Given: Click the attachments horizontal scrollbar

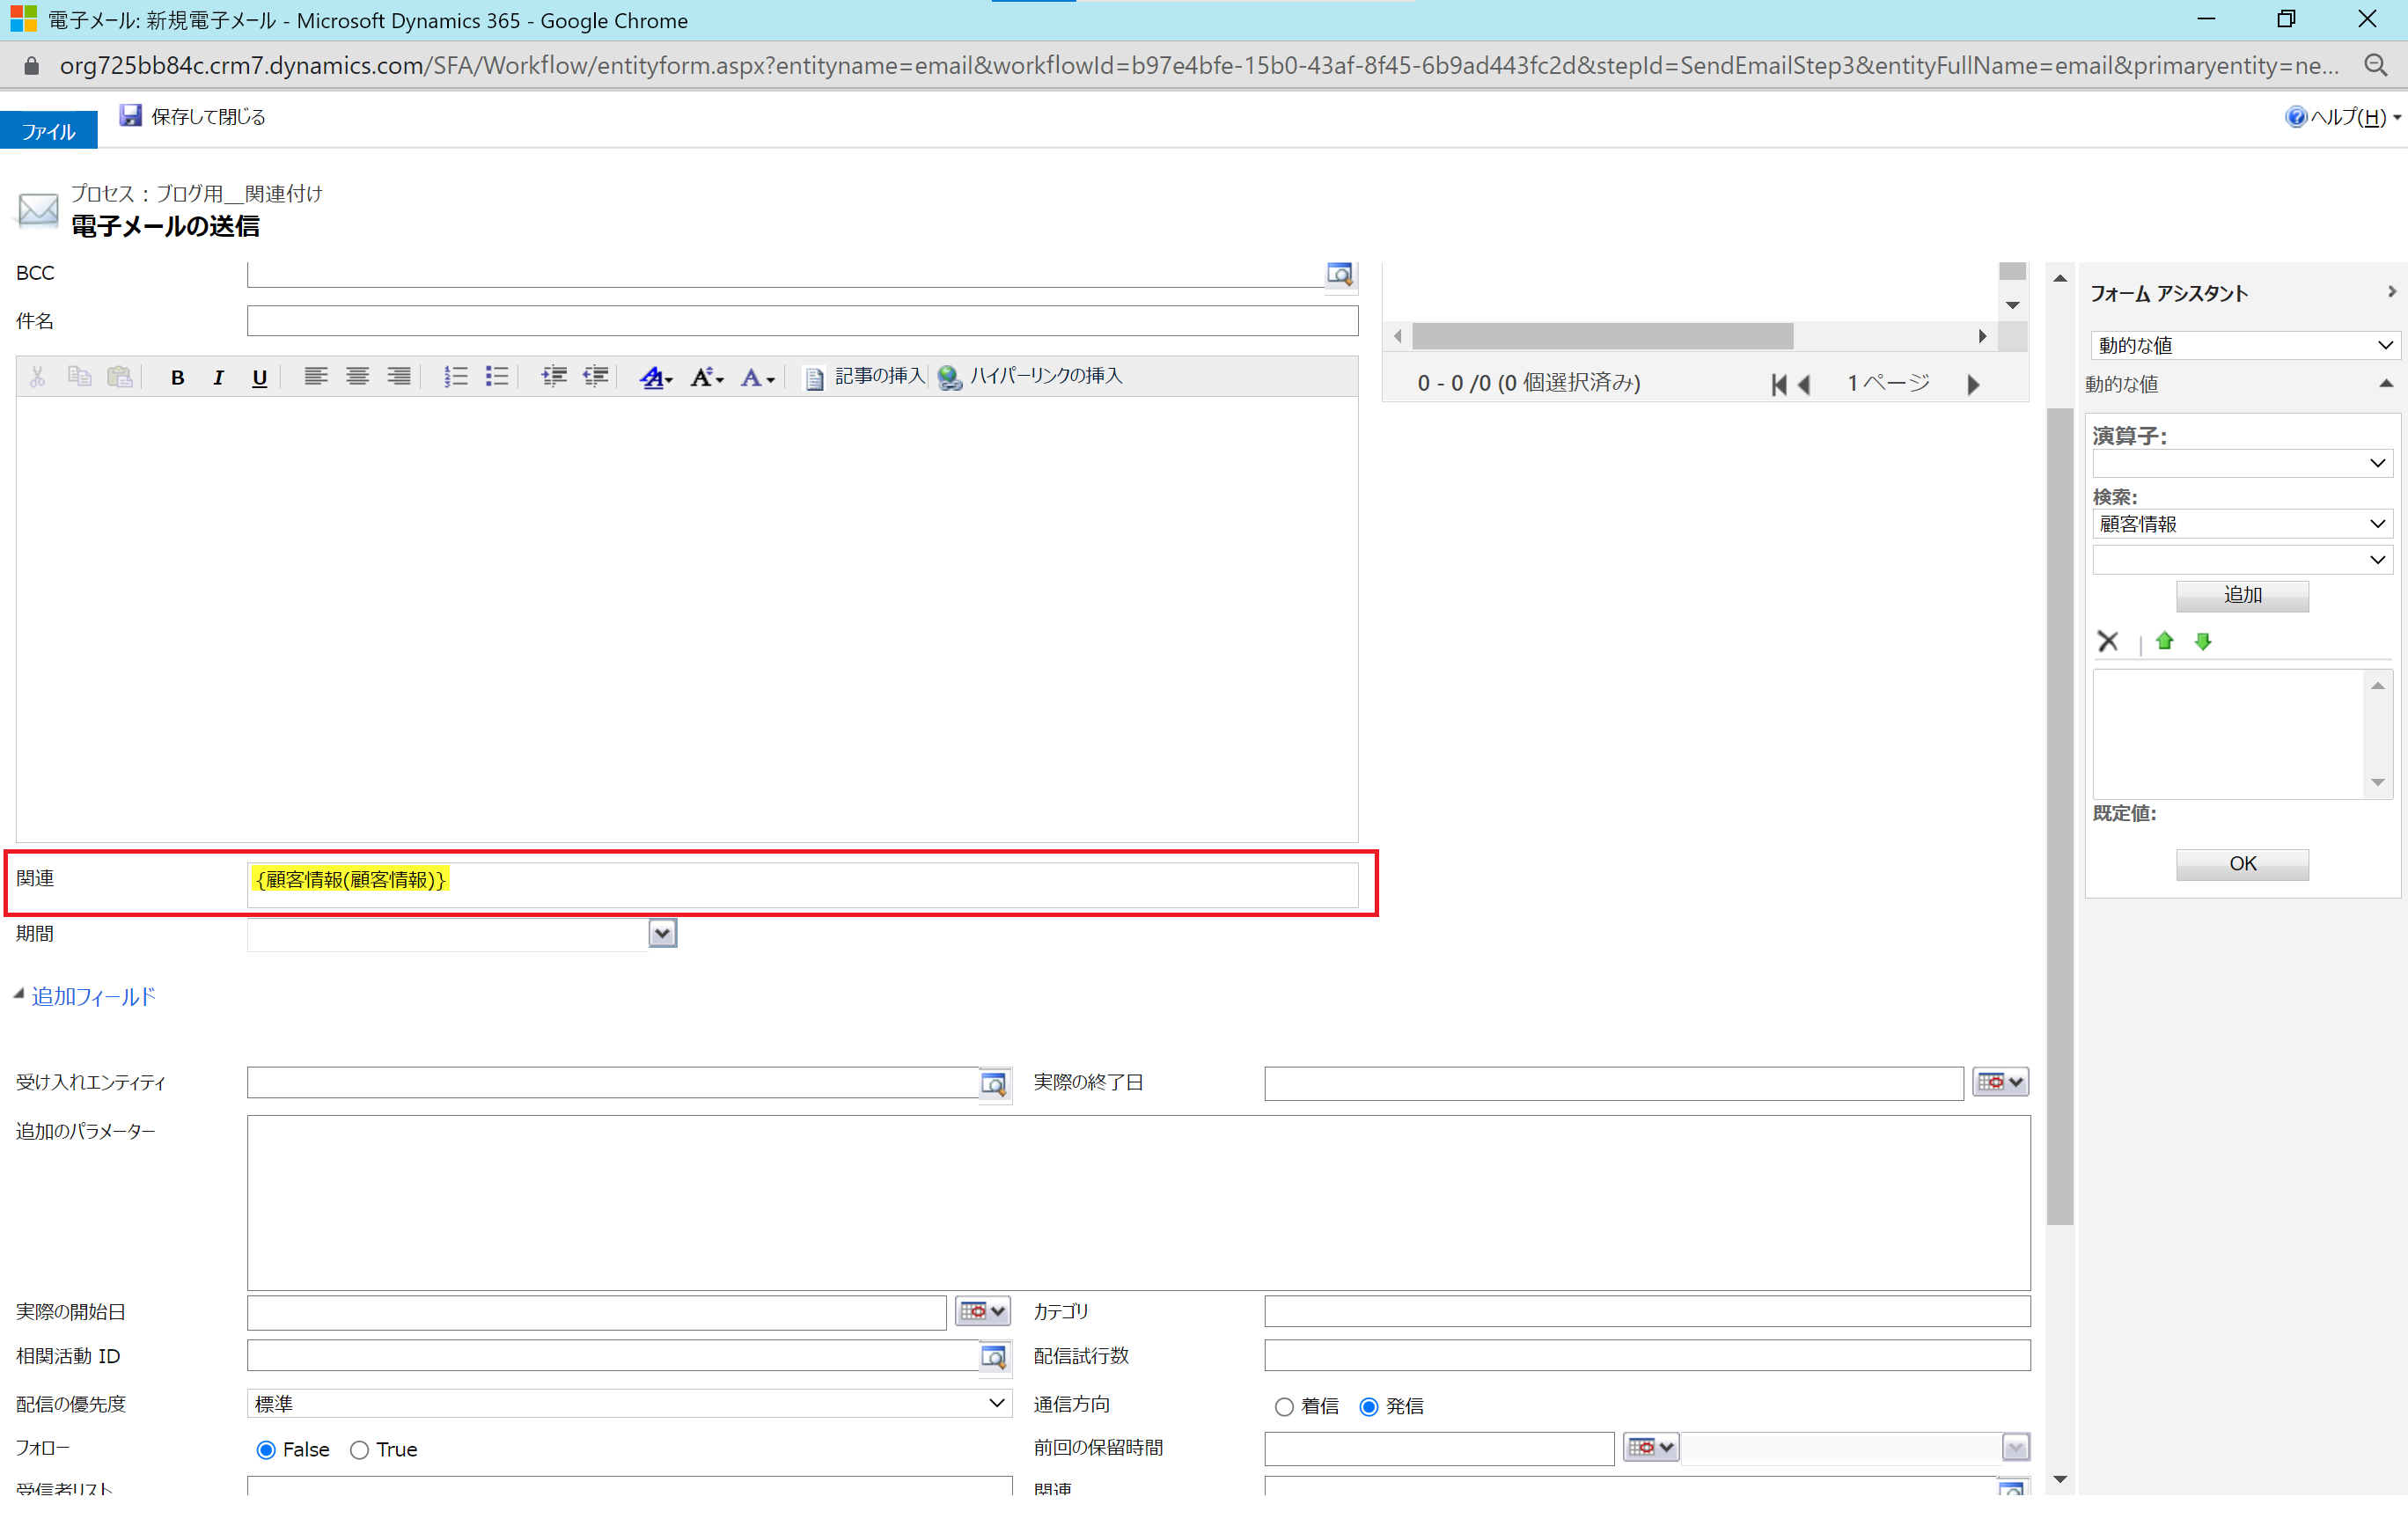Looking at the screenshot, I should (1602, 336).
